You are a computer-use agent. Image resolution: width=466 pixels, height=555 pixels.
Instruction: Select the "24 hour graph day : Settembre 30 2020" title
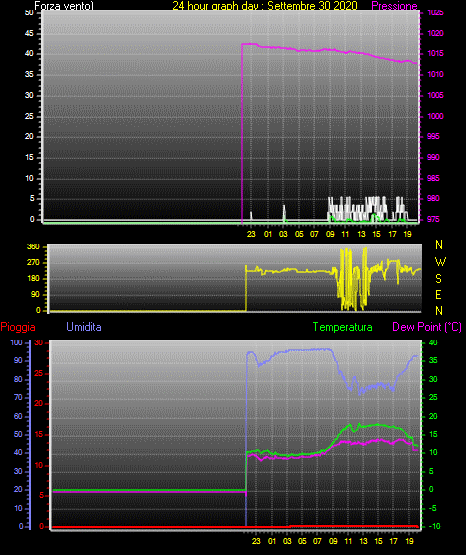tap(265, 5)
